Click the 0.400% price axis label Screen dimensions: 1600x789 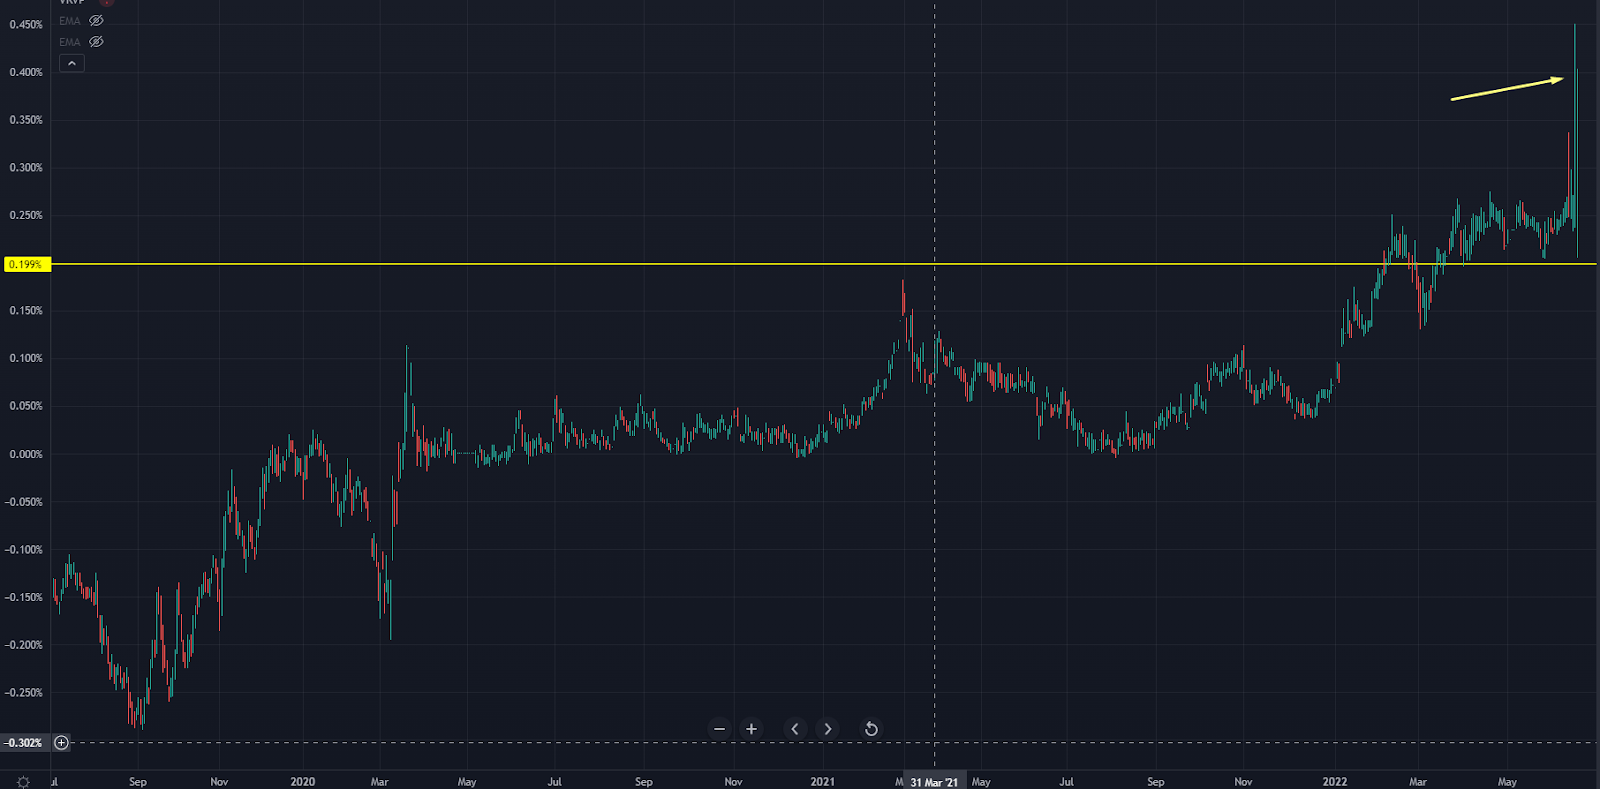(x=26, y=72)
